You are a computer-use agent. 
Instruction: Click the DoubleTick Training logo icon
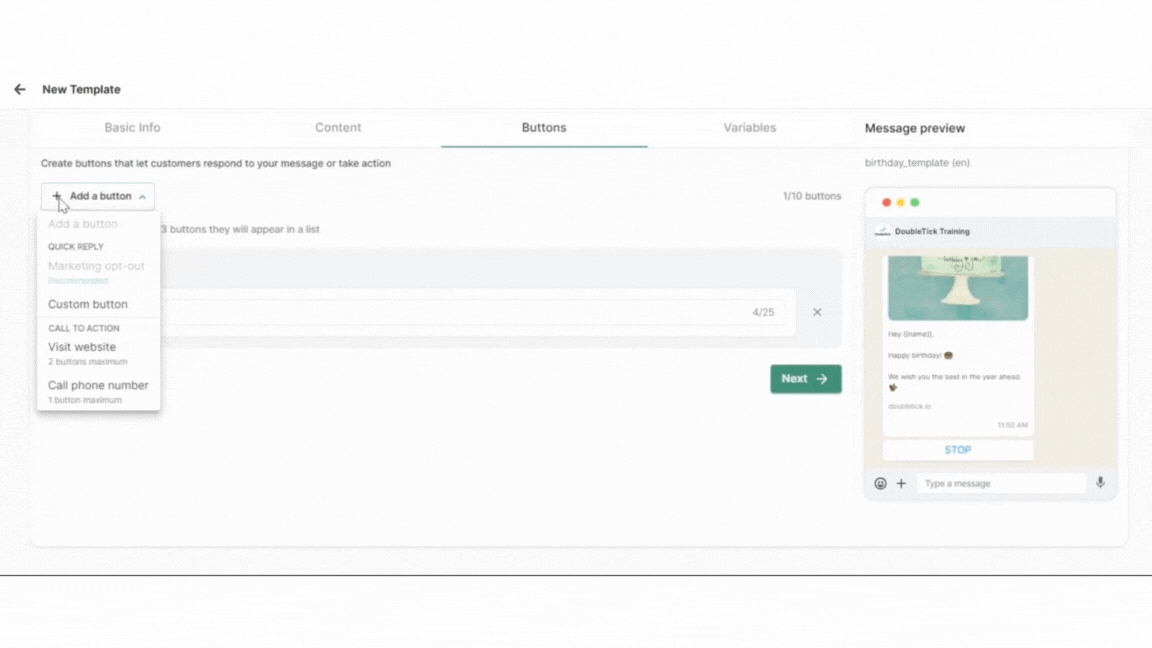pyautogui.click(x=882, y=231)
